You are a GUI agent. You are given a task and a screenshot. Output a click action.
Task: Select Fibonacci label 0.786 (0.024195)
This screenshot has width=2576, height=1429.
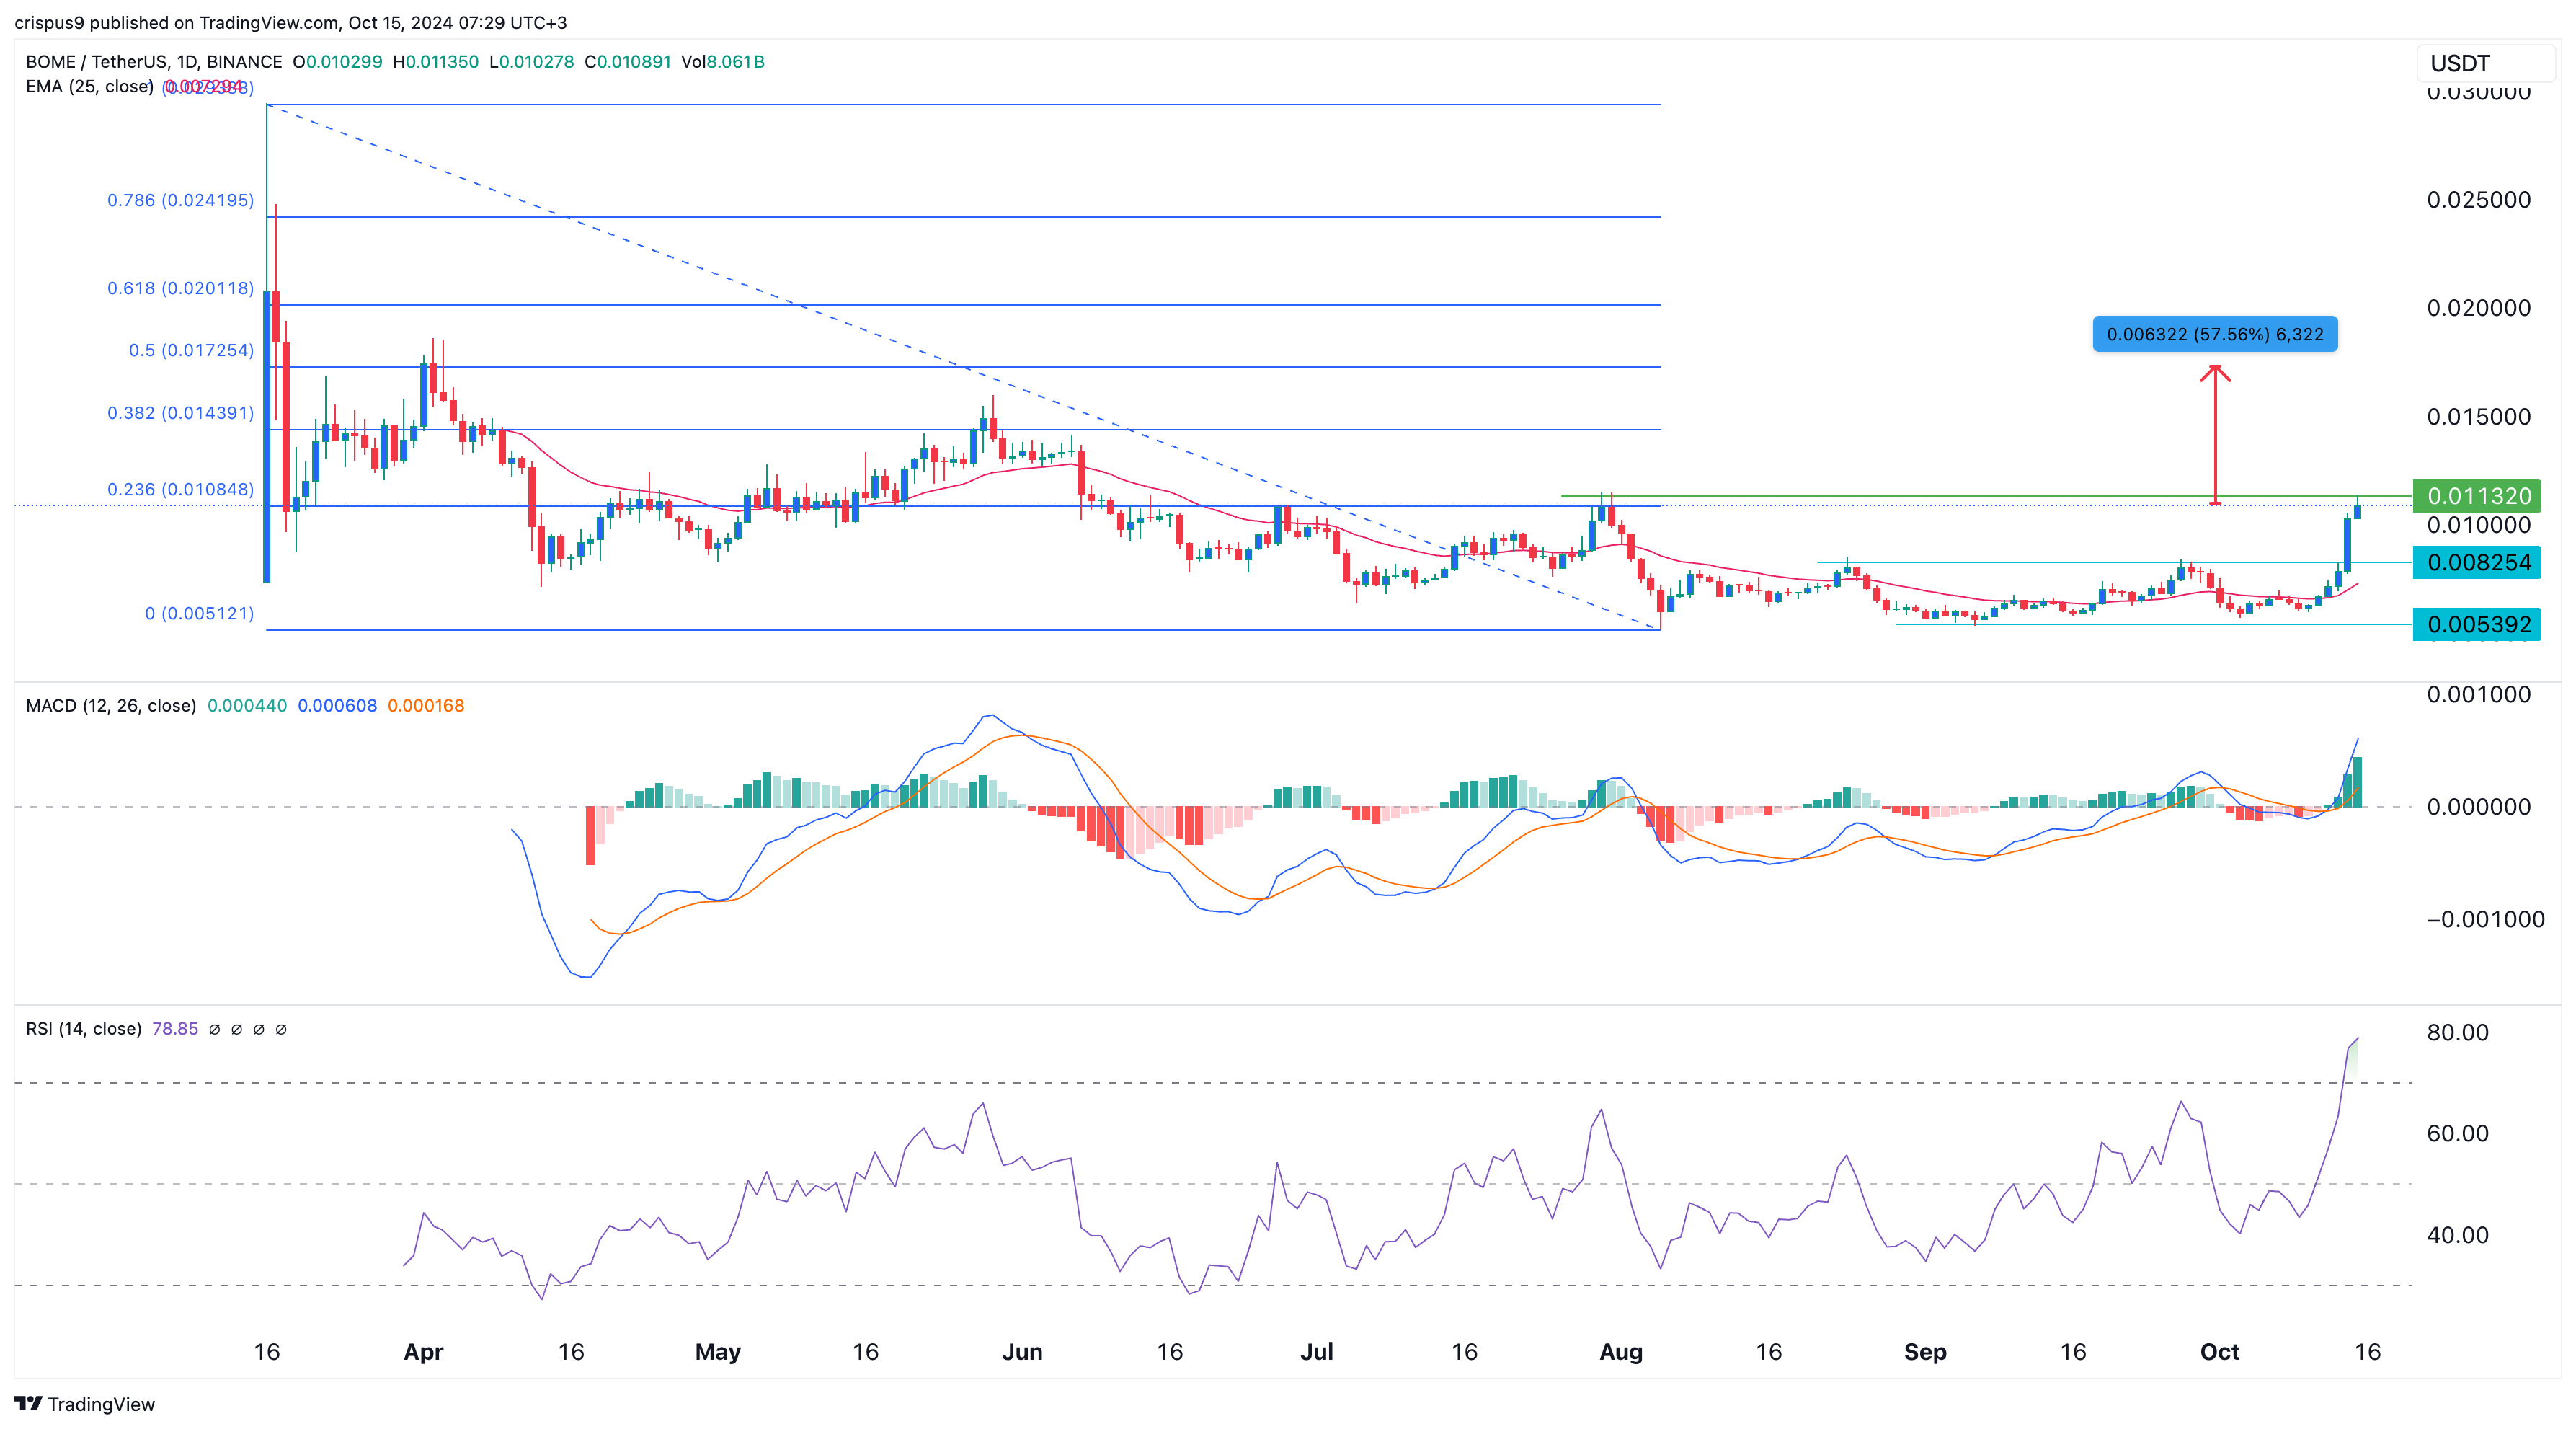181,200
